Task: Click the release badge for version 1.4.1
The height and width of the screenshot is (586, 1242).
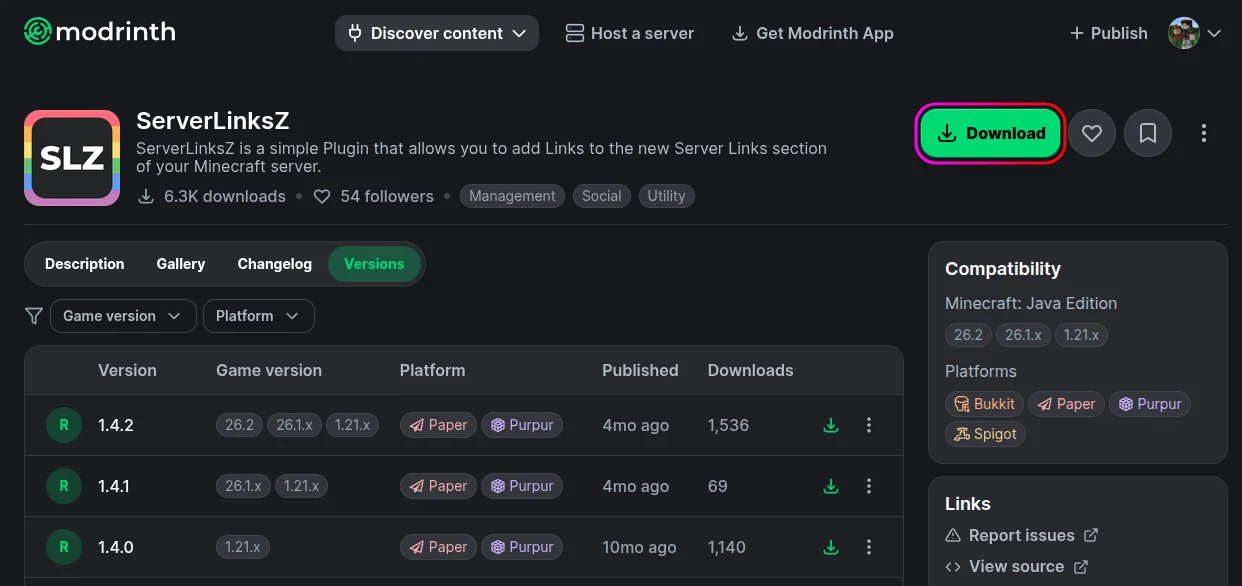Action: click(64, 486)
